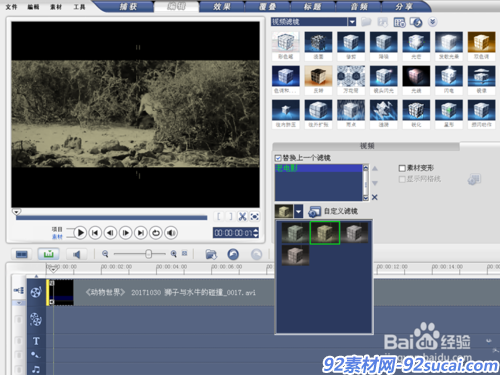Switch to the 标题 step tab
This screenshot has height=375, width=500.
[313, 7]
